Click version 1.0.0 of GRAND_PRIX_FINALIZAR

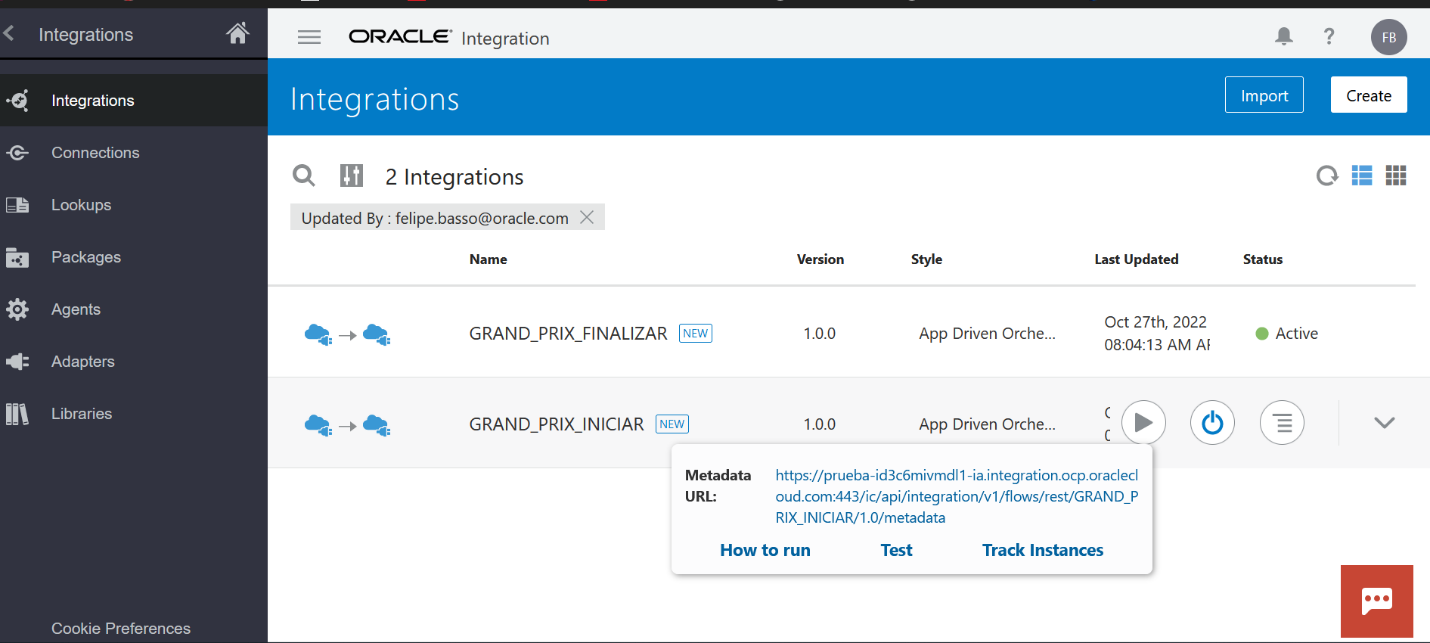click(x=819, y=334)
